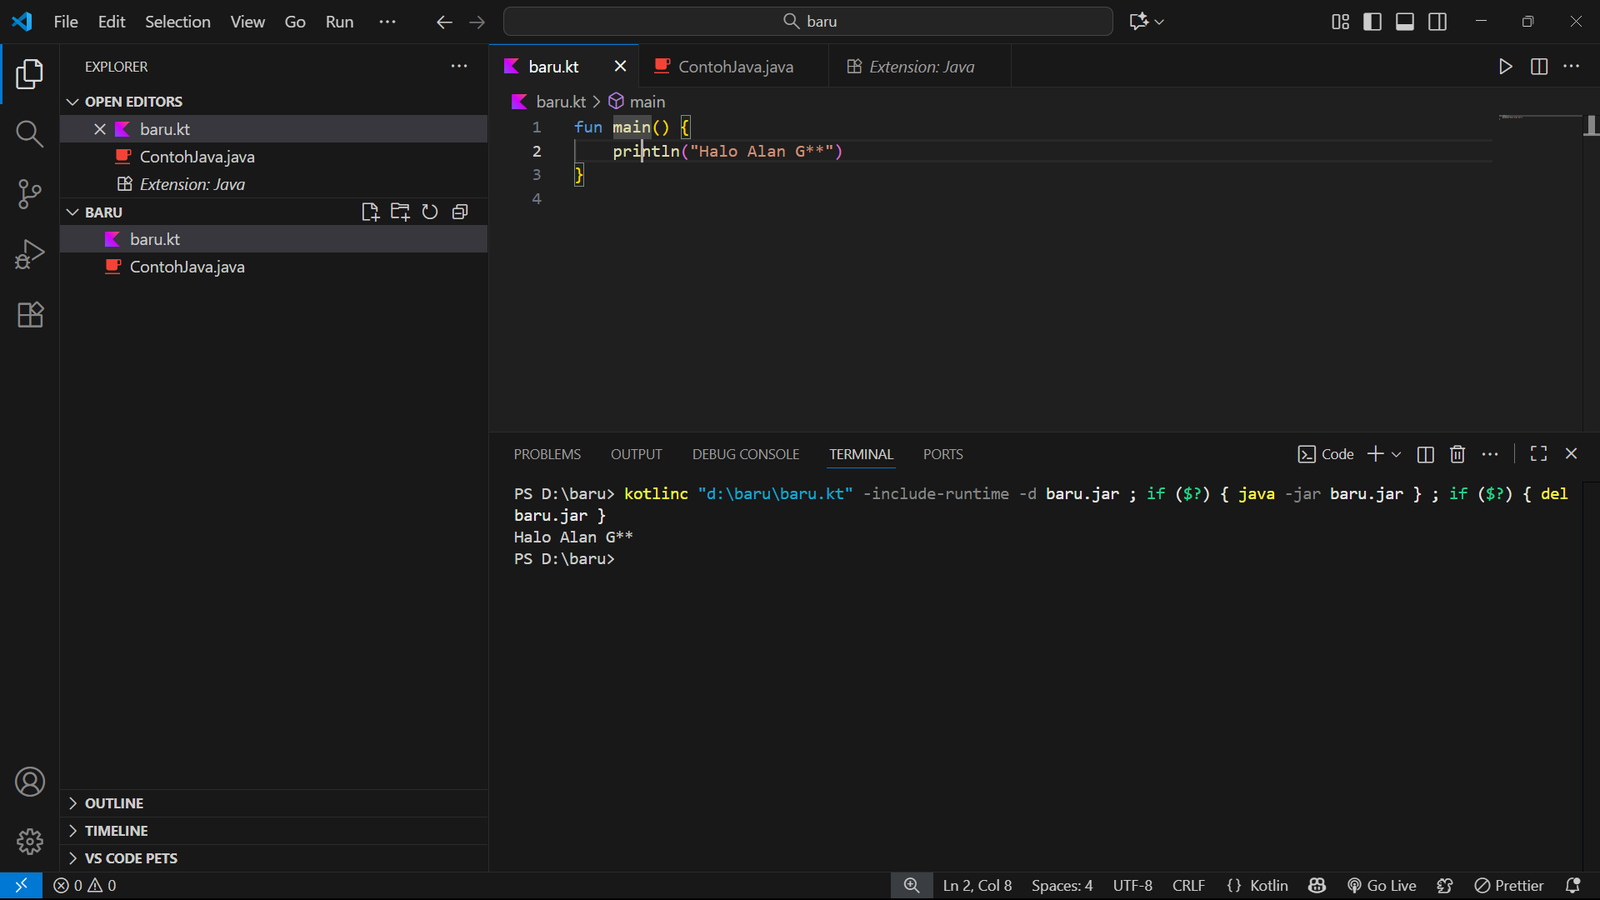Expand the TIMELINE section
The width and height of the screenshot is (1600, 900).
click(116, 831)
